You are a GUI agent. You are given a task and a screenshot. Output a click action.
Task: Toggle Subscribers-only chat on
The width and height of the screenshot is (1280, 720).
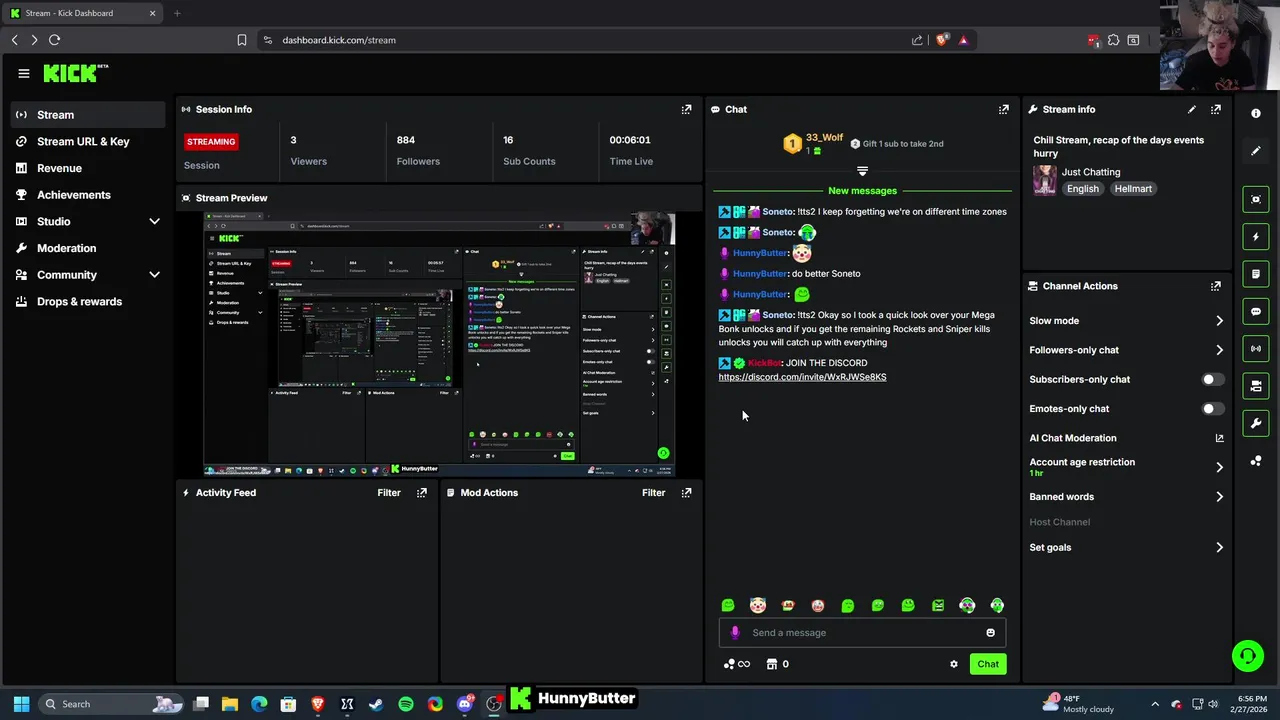(x=1212, y=380)
